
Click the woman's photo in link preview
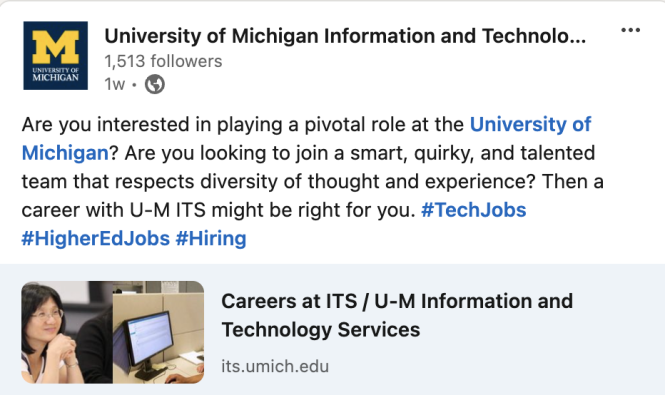pyautogui.click(x=67, y=332)
